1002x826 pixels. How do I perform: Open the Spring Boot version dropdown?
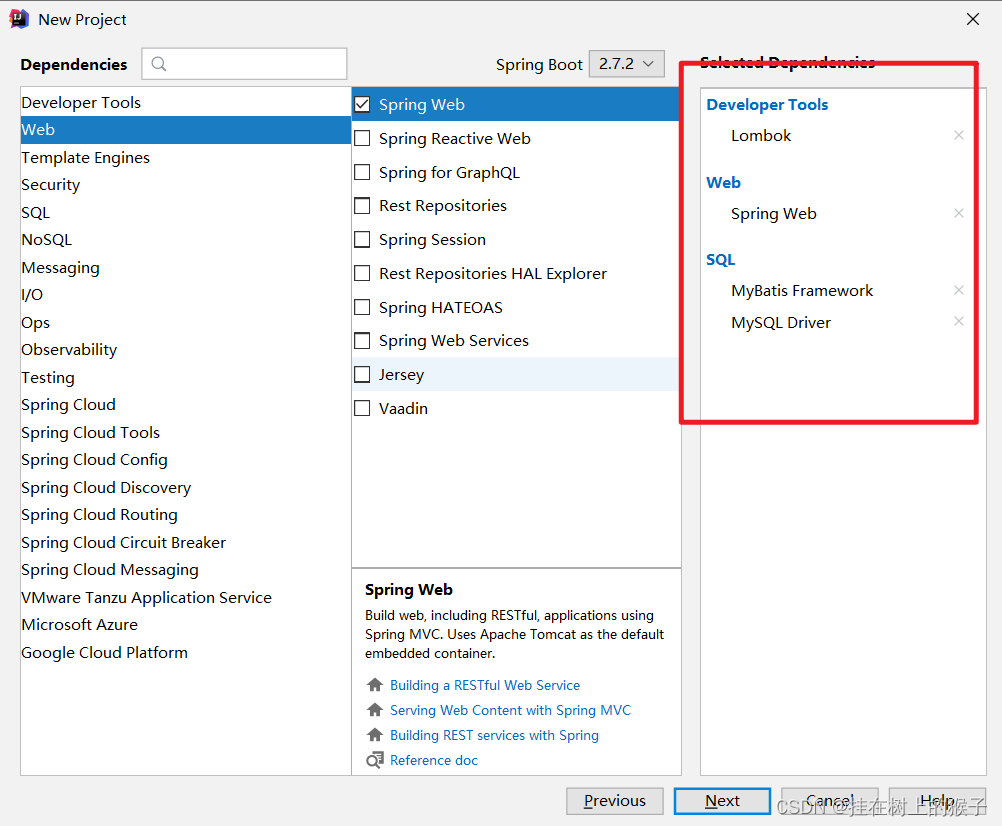[626, 64]
